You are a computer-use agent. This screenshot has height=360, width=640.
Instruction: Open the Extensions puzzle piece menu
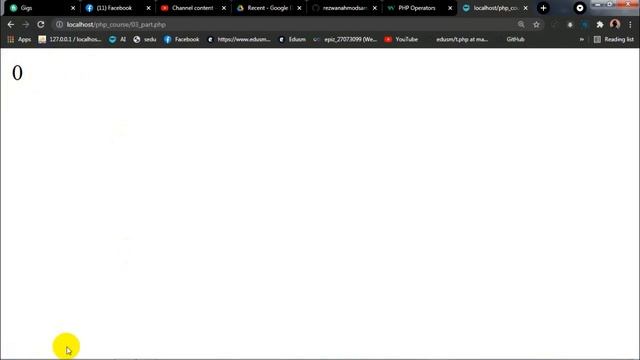pos(600,24)
